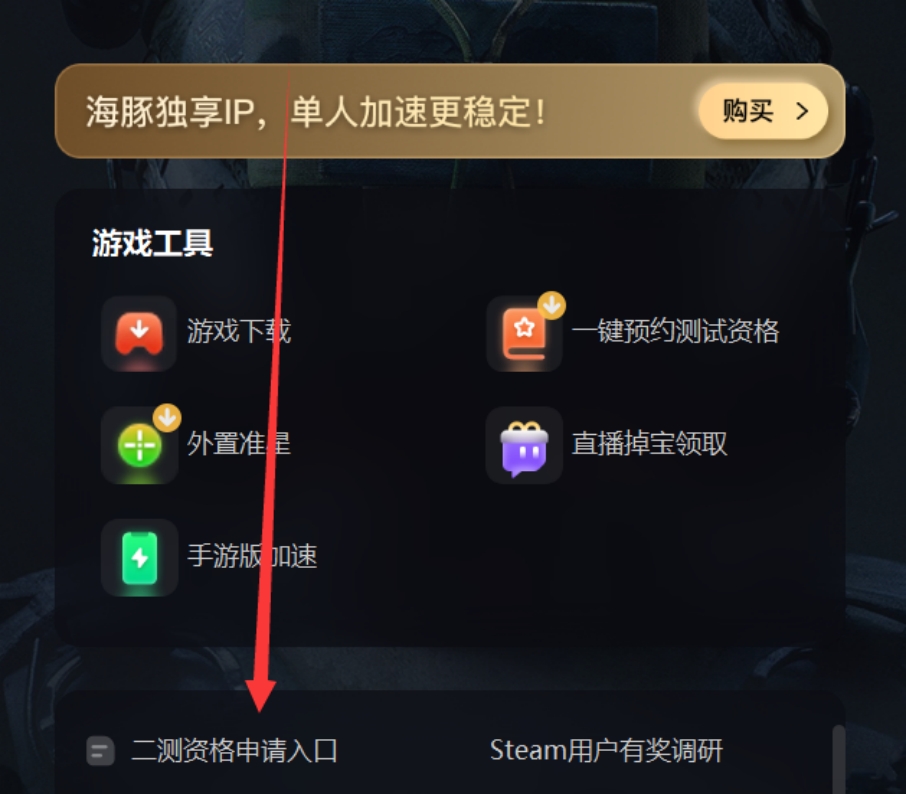906x794 pixels.
Task: Click the 游戏工具 section heading
Action: 153,243
